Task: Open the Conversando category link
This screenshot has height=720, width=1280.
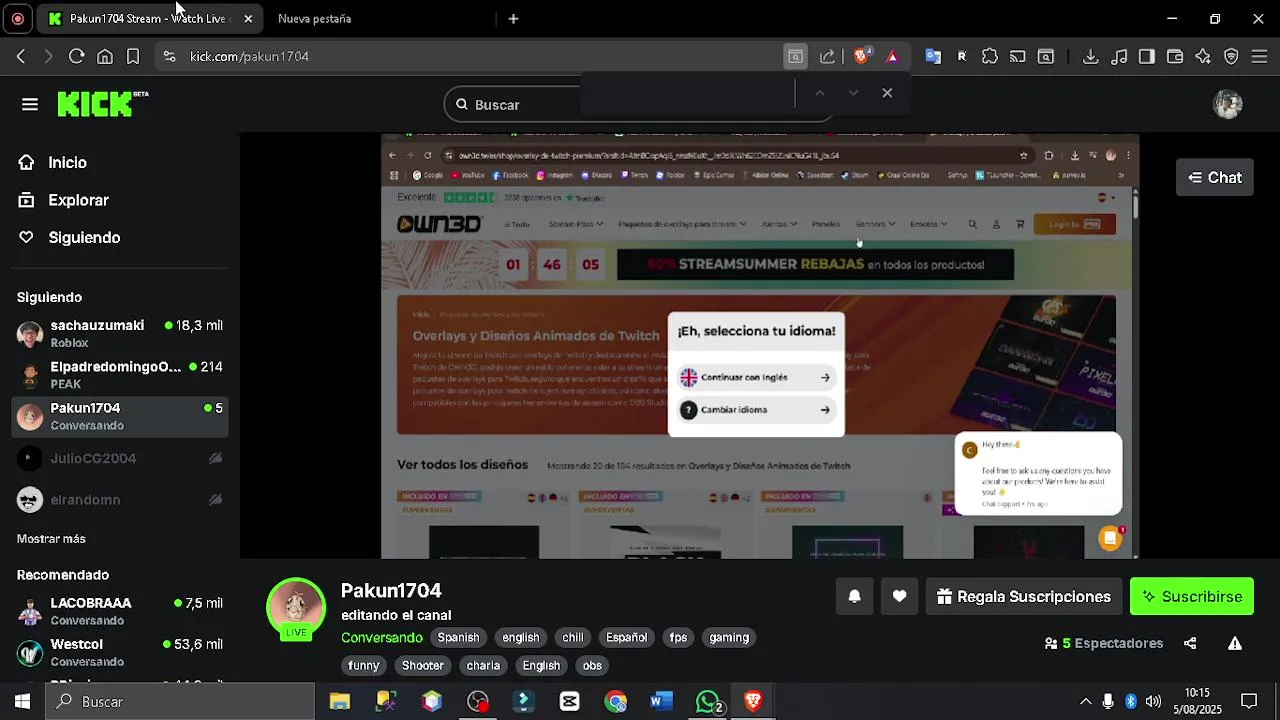Action: [382, 637]
